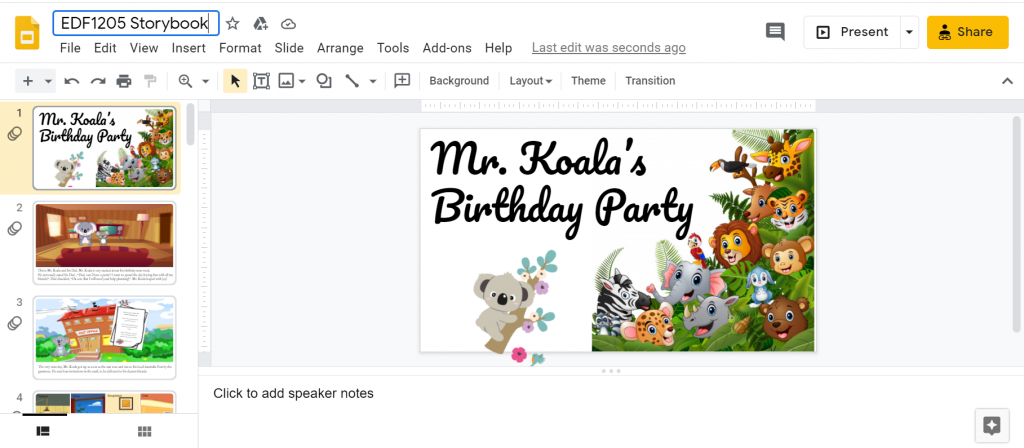The image size is (1024, 448).
Task: Select slide 1 thumbnail in filmstrip
Action: click(x=104, y=148)
